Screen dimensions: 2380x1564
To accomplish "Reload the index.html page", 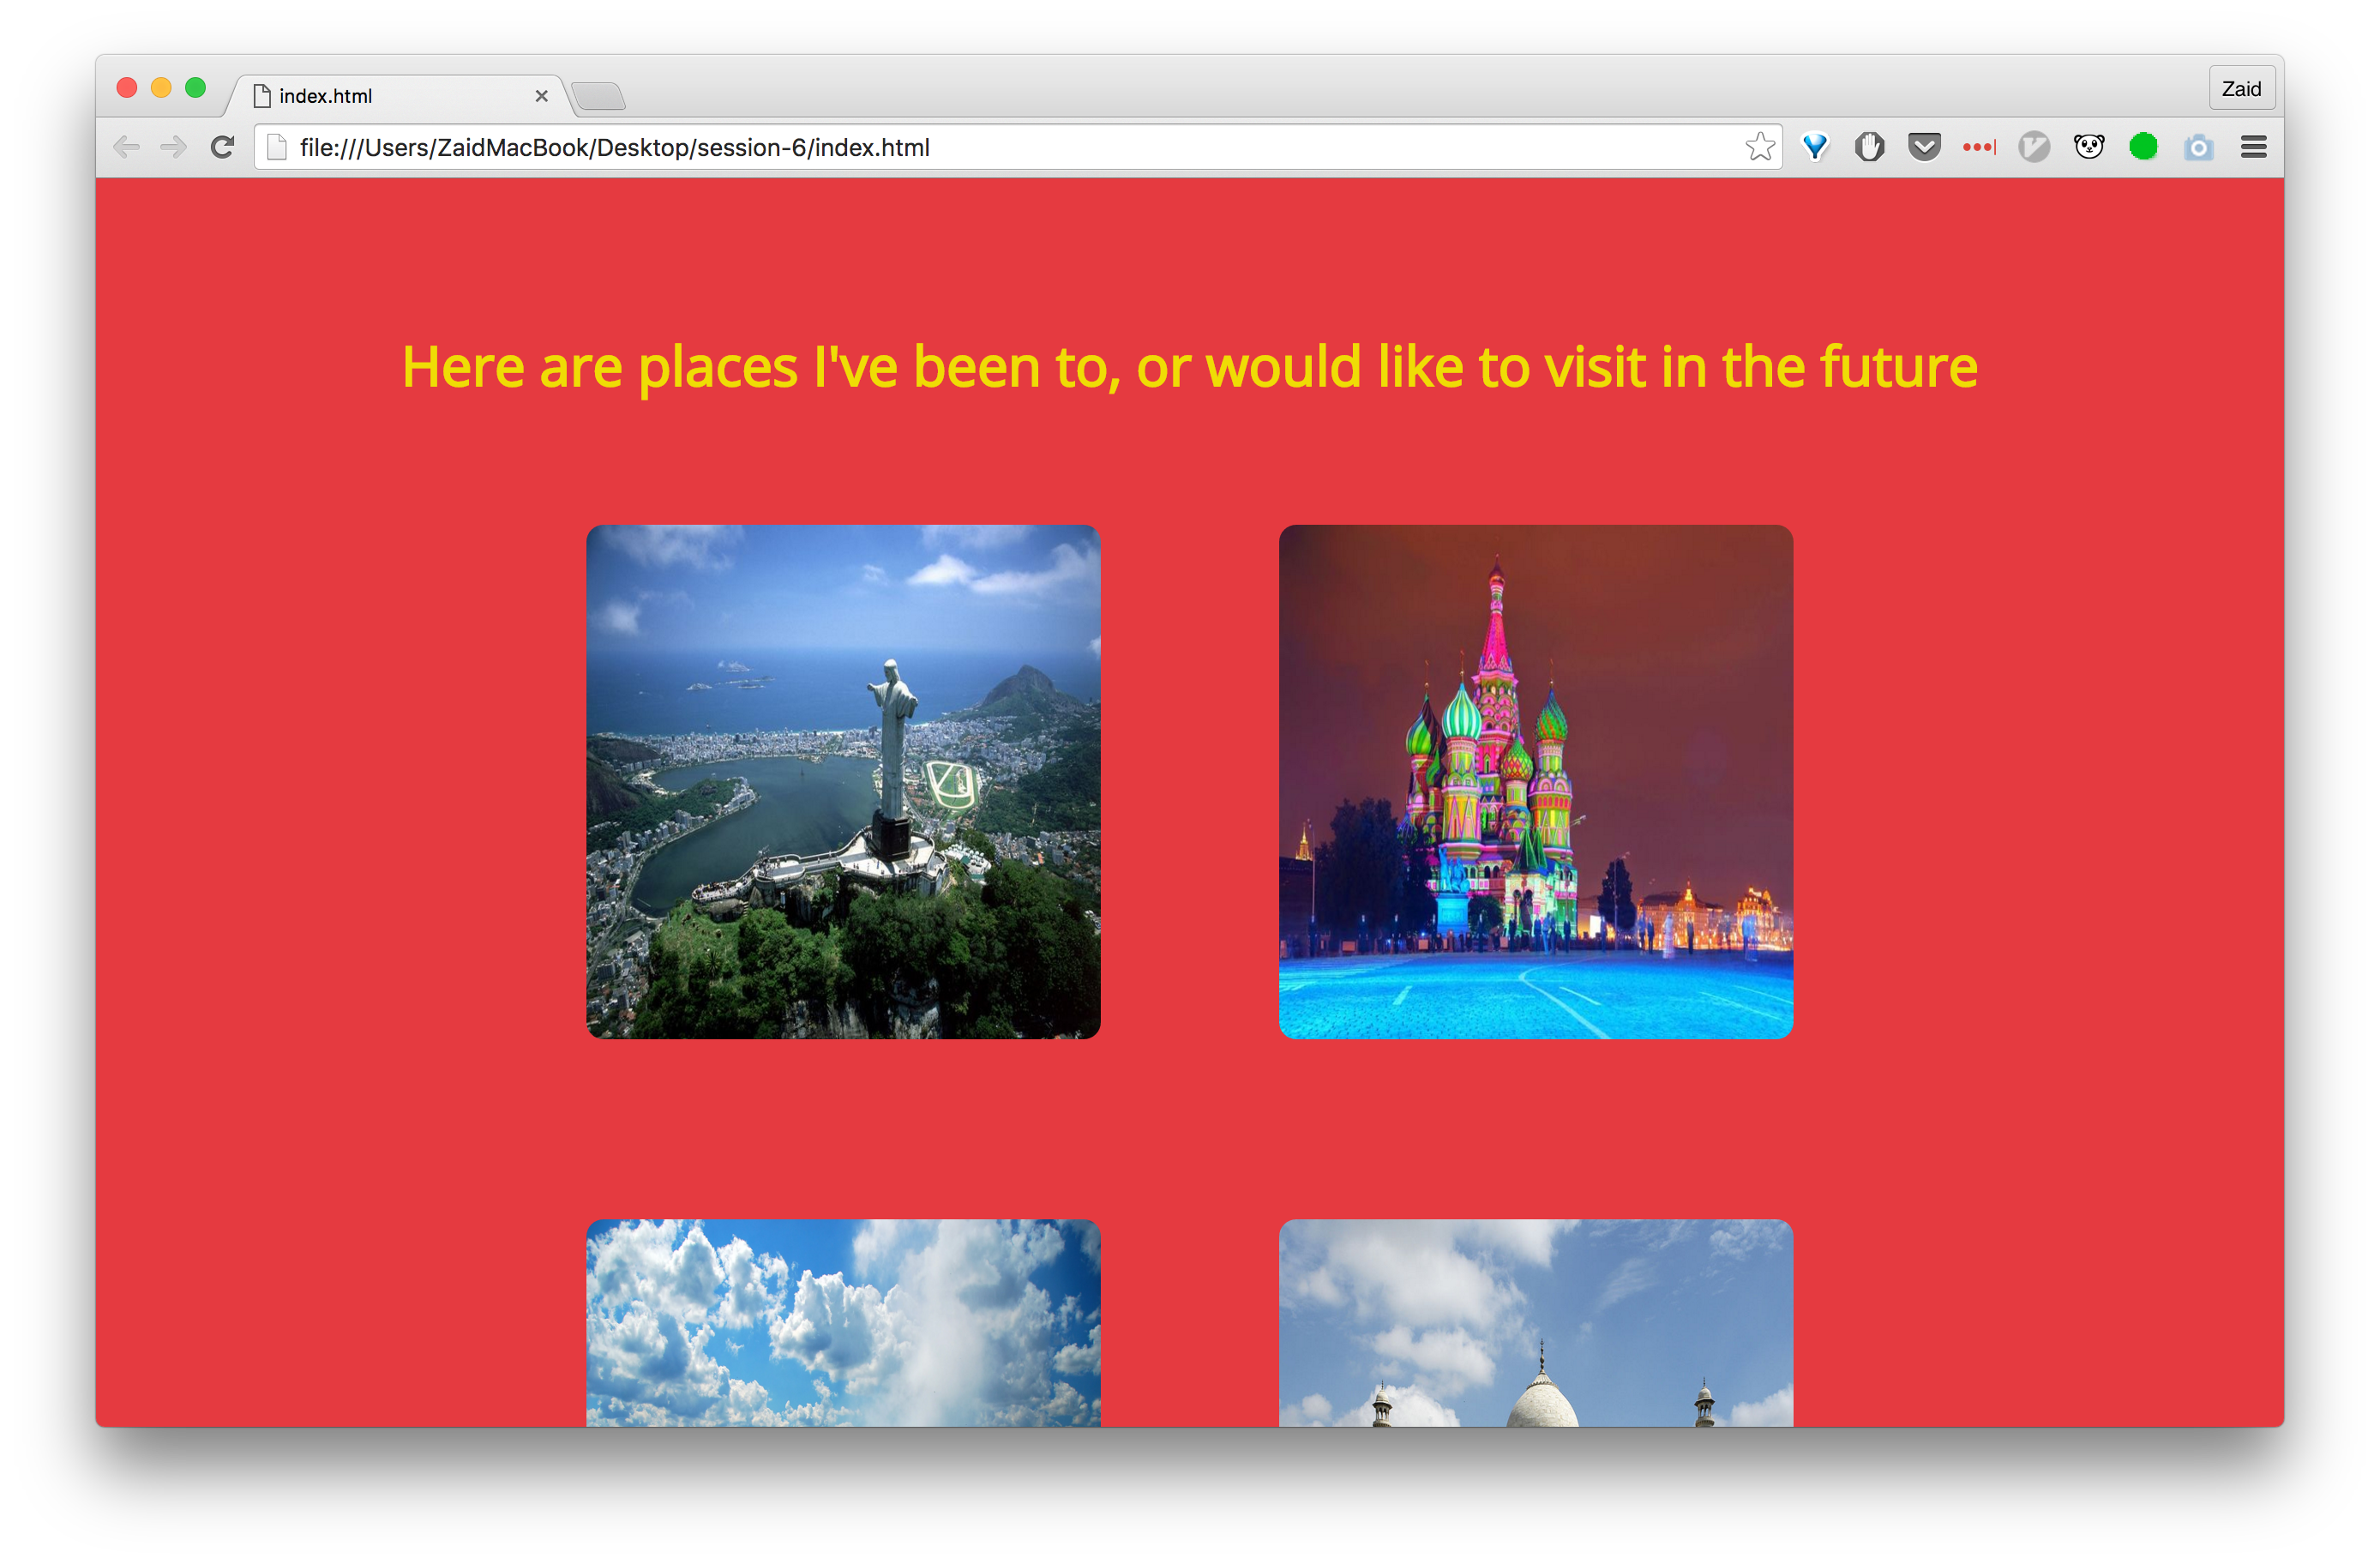I will click(222, 147).
